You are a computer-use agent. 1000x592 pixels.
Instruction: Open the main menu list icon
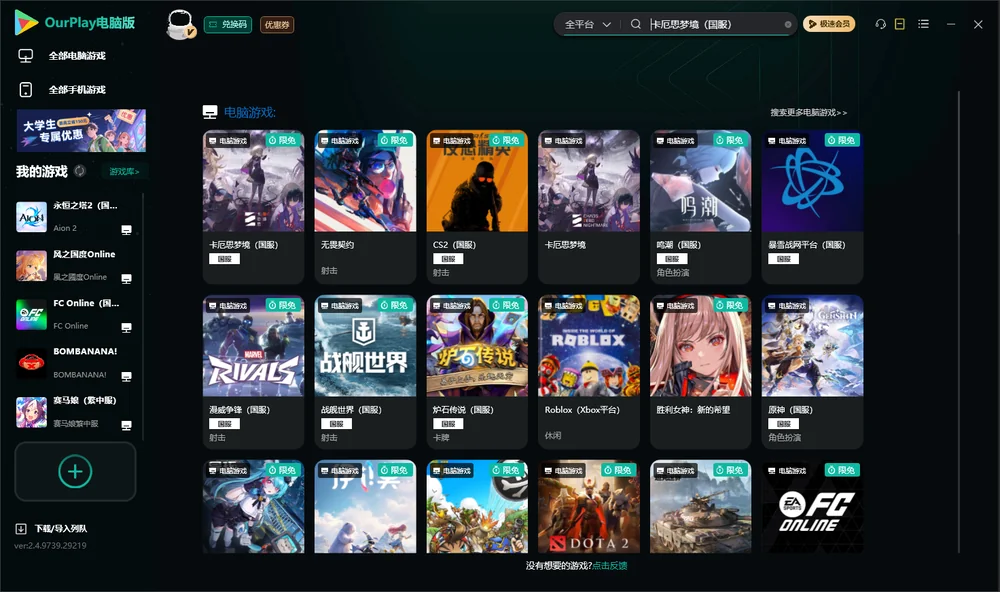pos(923,24)
